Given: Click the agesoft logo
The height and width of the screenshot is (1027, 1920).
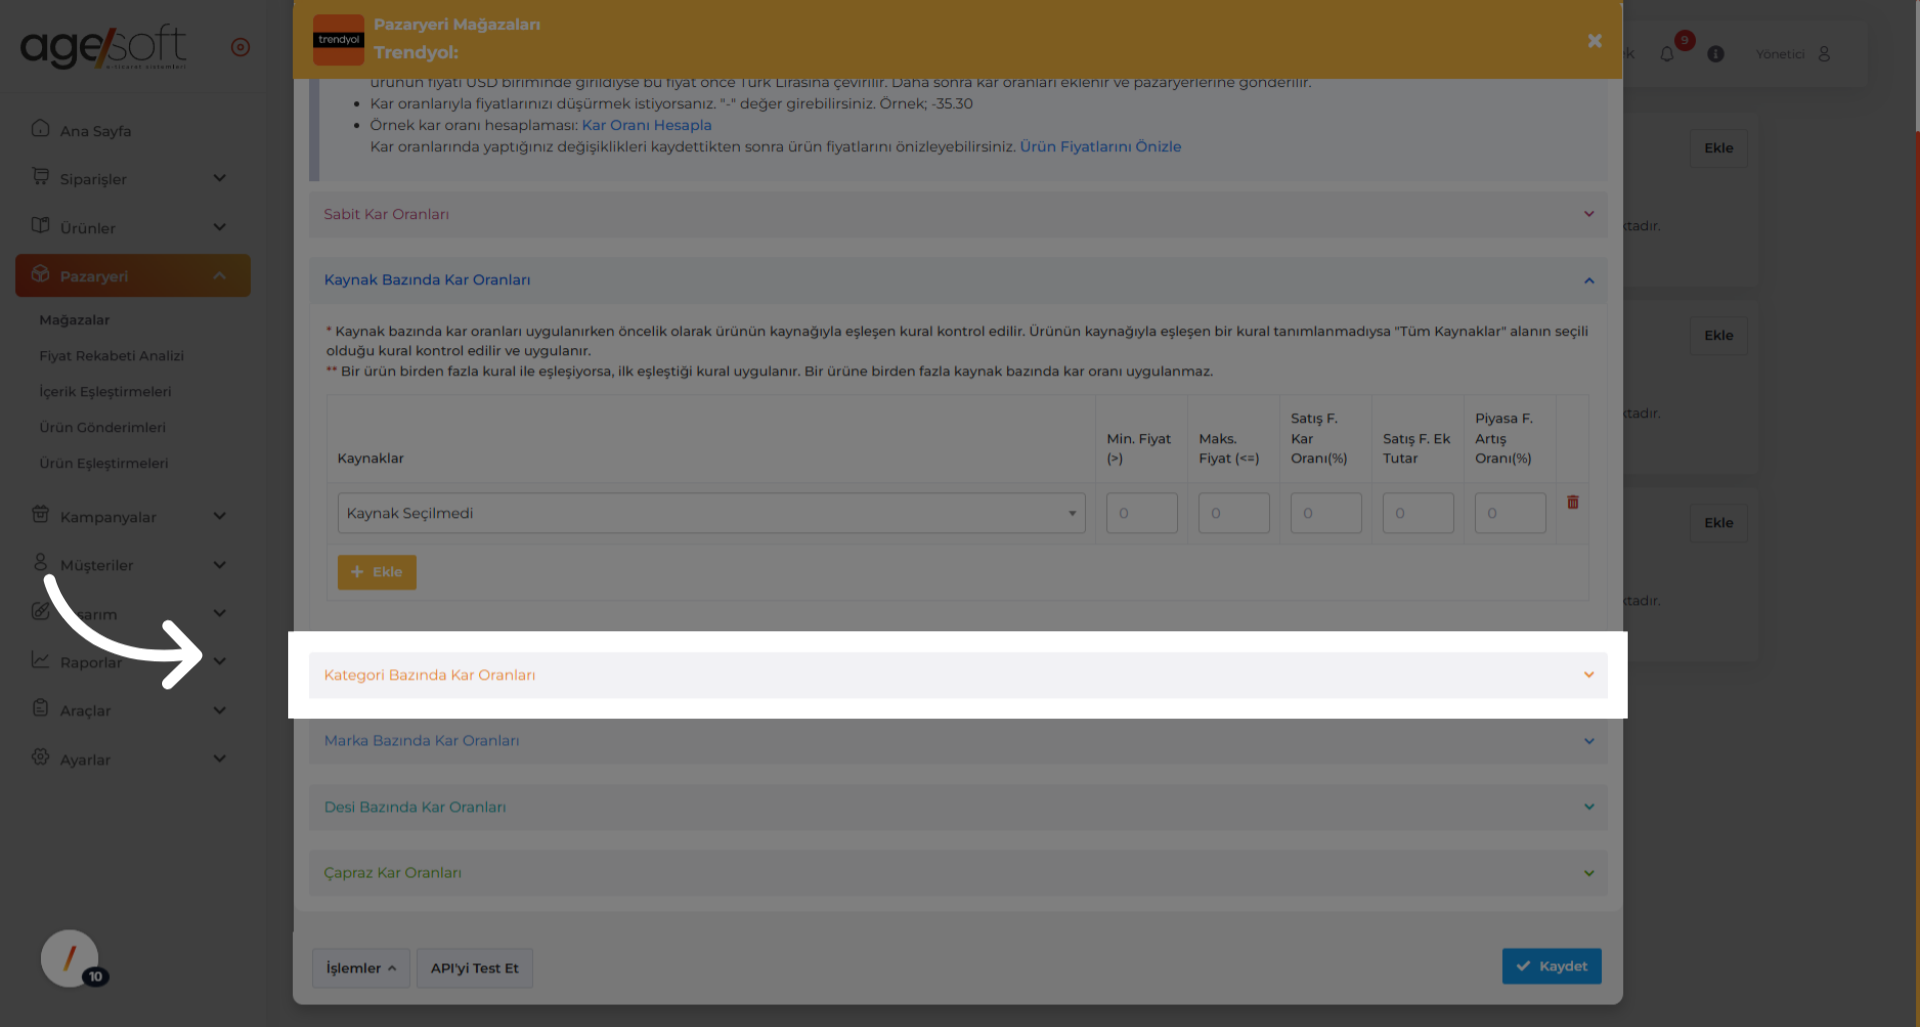Looking at the screenshot, I should [103, 47].
